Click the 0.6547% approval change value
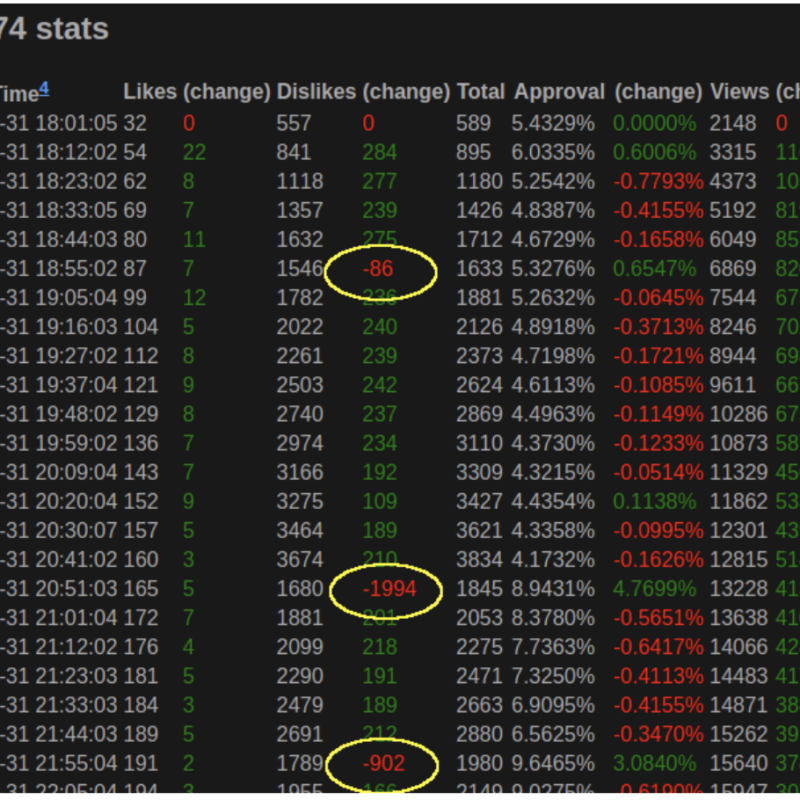The image size is (800, 800). 654,270
